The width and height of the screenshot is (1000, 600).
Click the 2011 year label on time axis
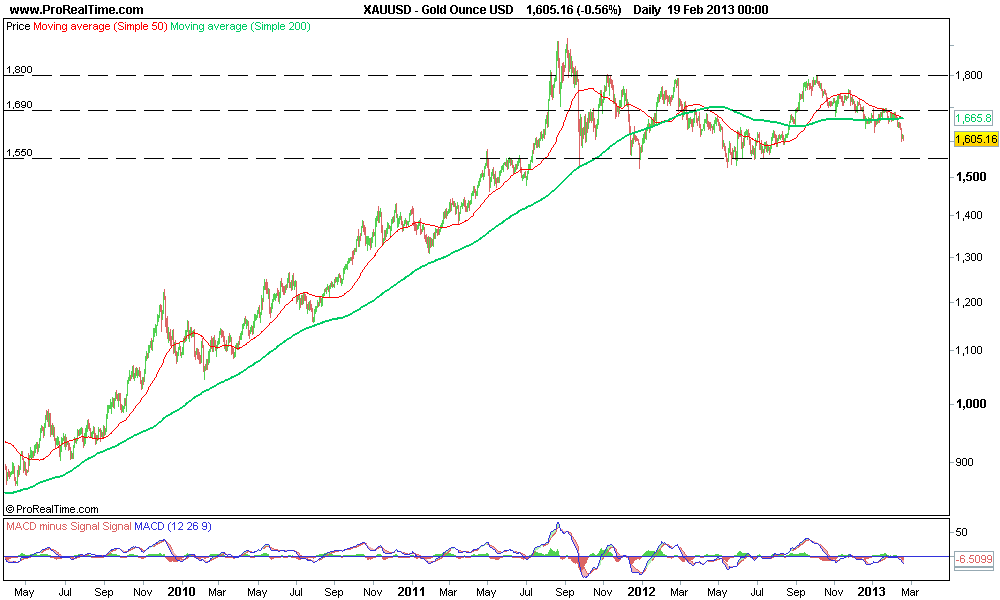[x=411, y=592]
